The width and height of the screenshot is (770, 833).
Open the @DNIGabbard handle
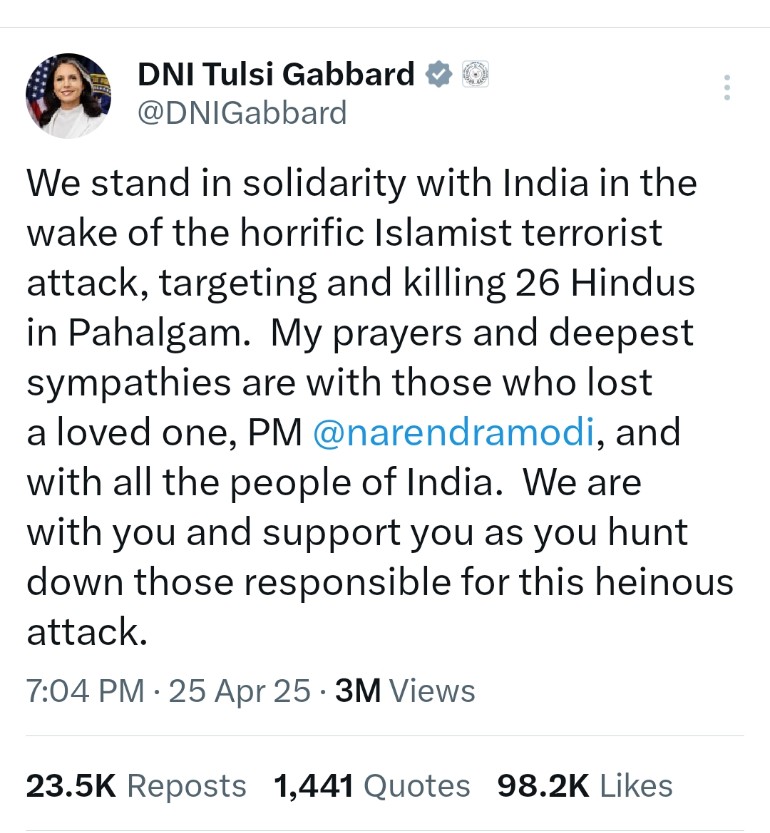241,113
